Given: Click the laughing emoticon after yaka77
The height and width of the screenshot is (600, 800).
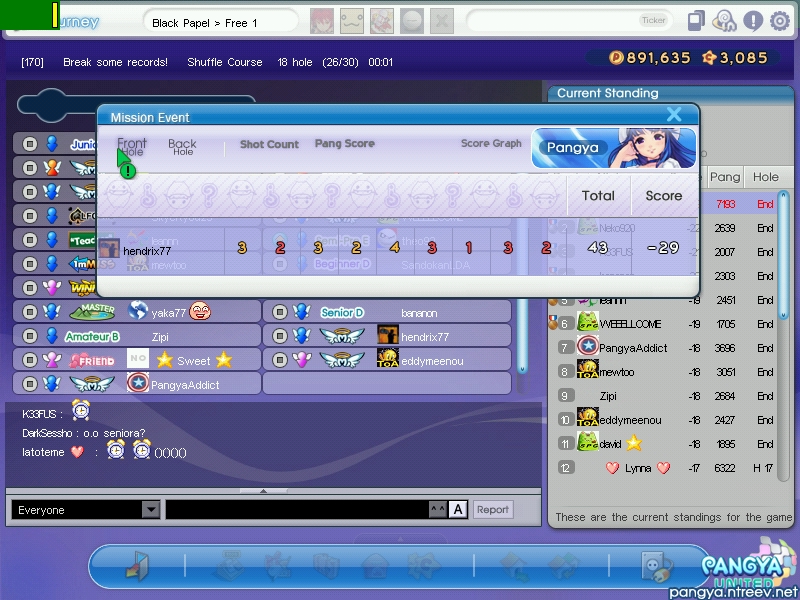Looking at the screenshot, I should click(x=200, y=311).
